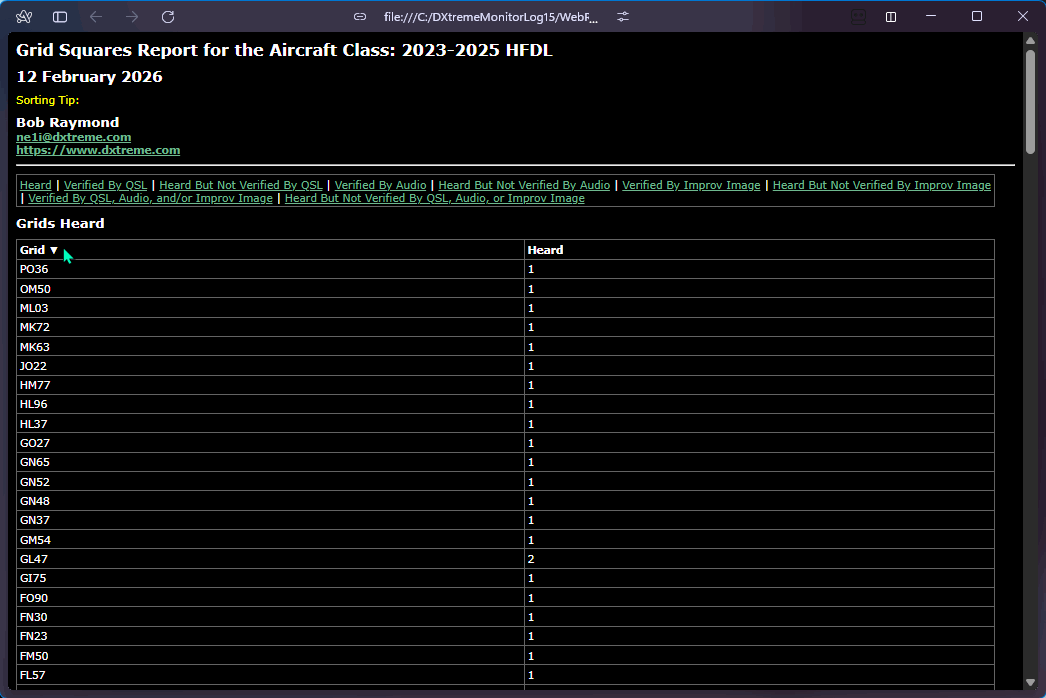
Task: Visit the https://www.dxtreme.com website link
Action: pyautogui.click(x=98, y=150)
